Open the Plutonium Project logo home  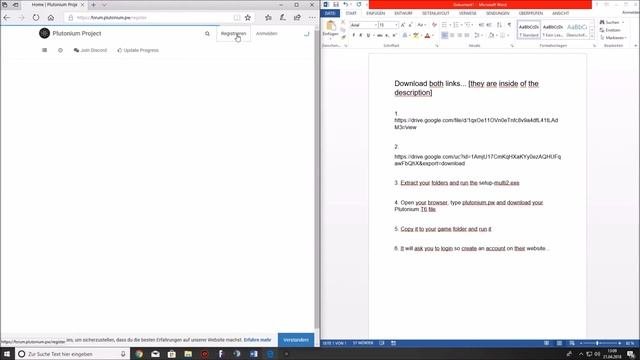point(44,33)
